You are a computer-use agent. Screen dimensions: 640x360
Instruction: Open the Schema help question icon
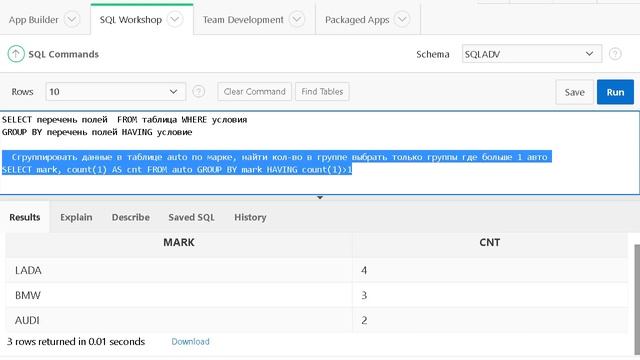click(x=615, y=54)
